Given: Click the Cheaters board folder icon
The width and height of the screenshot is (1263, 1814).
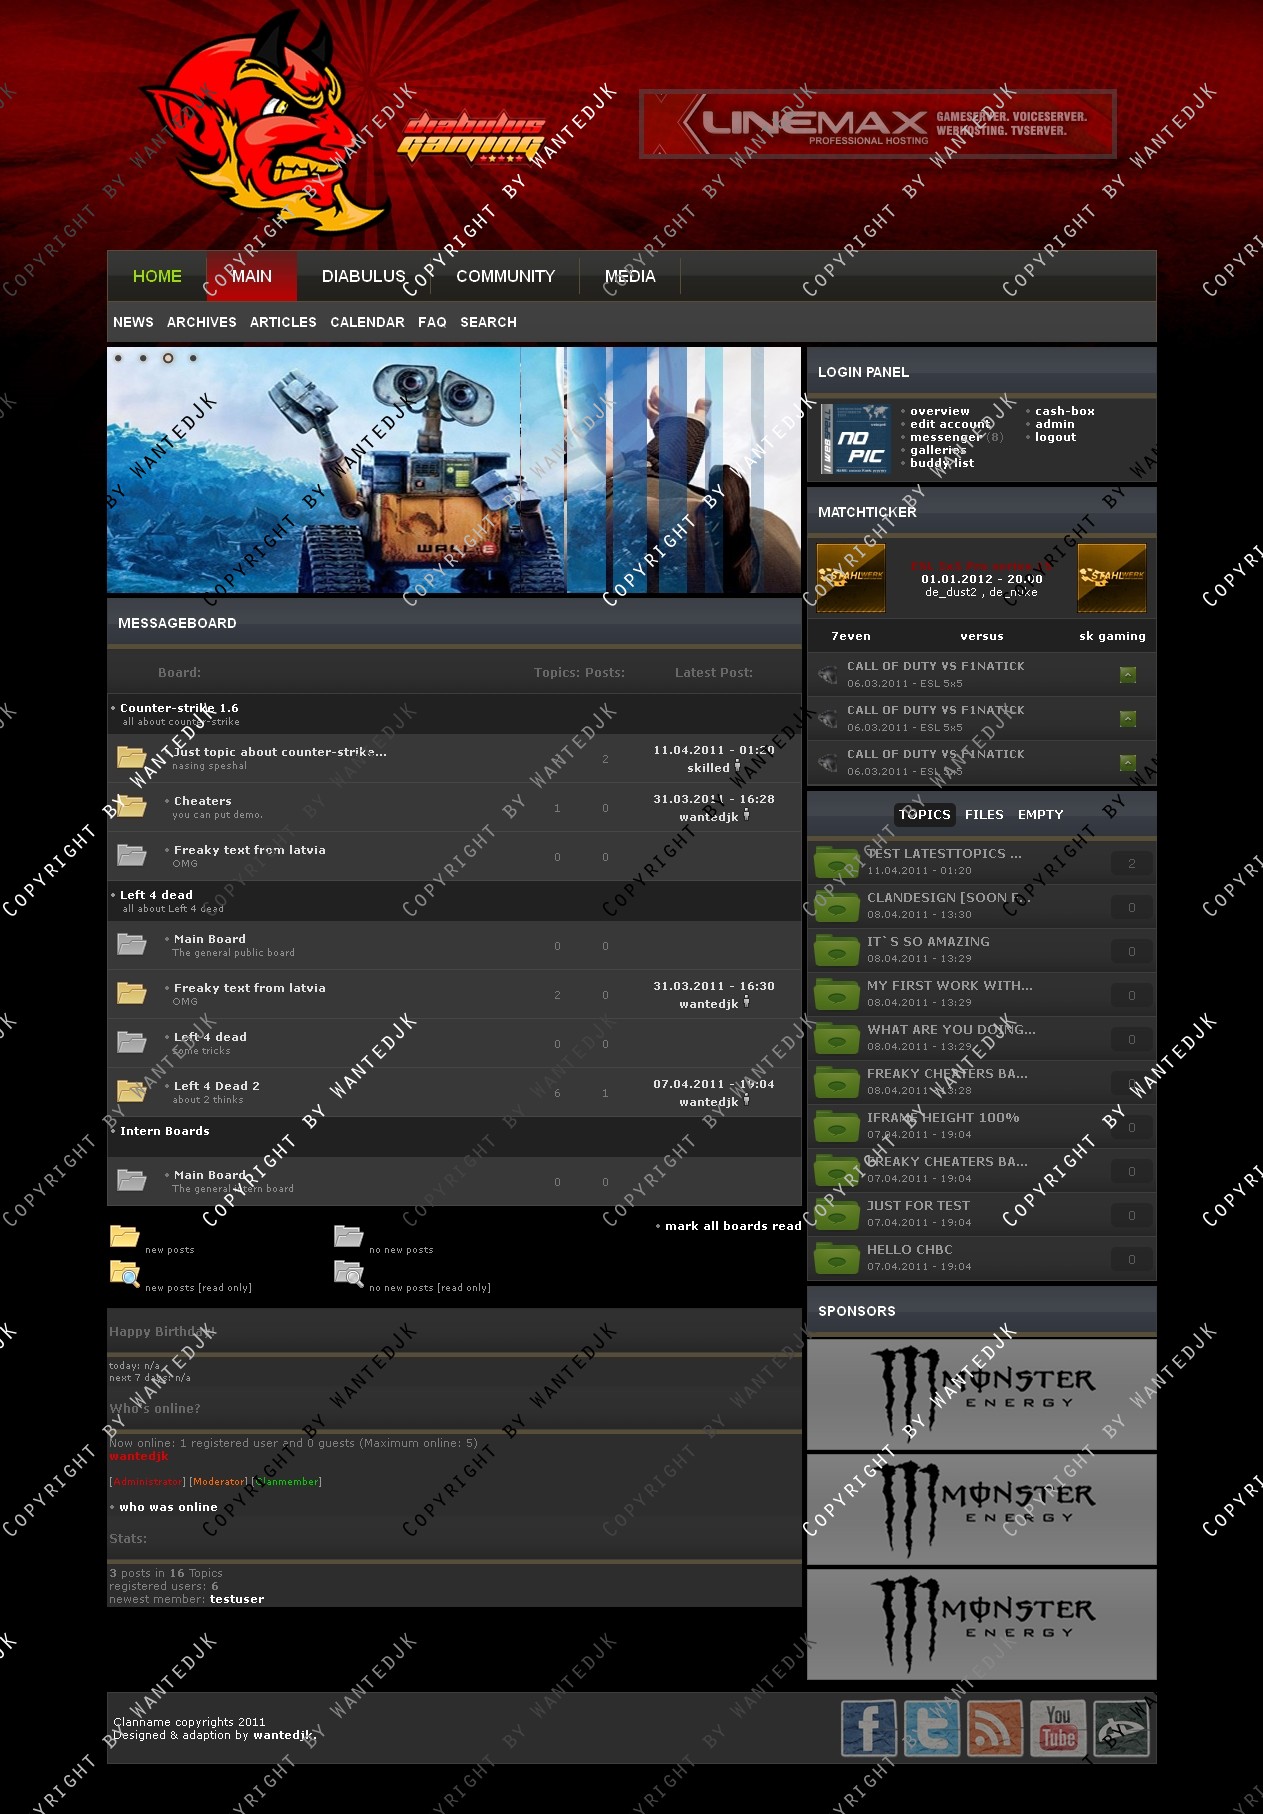Looking at the screenshot, I should coord(131,806).
